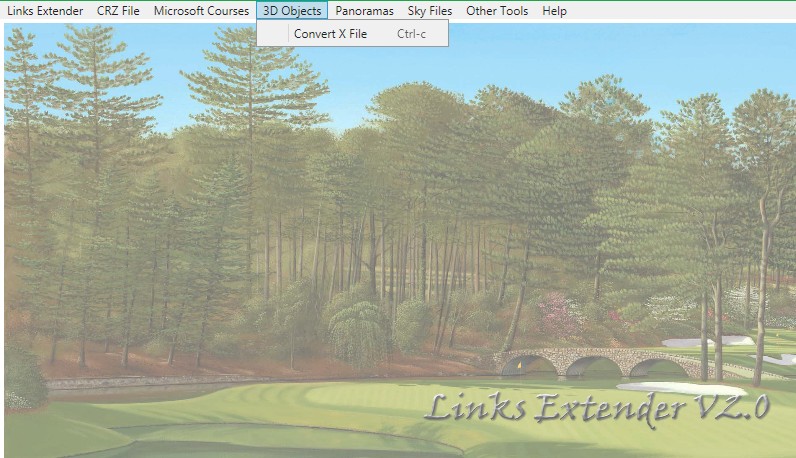Click the blank icon gutter beside Convert X File
Viewport: 796px width, 458px height.
(x=272, y=34)
